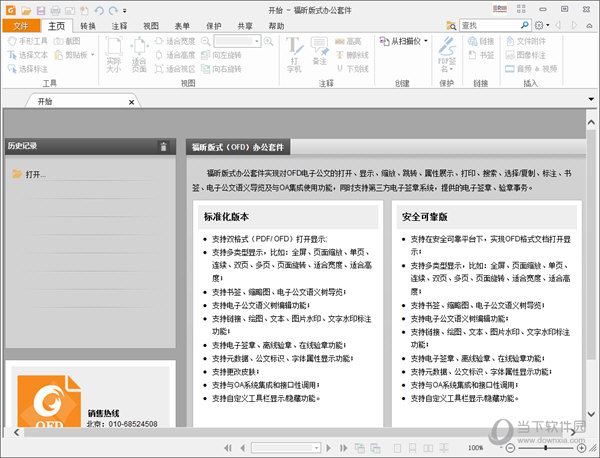Image resolution: width=600 pixels, height=458 pixels.
Task: Click the zoom in magnifier icon in ribbon
Action: tap(269, 41)
